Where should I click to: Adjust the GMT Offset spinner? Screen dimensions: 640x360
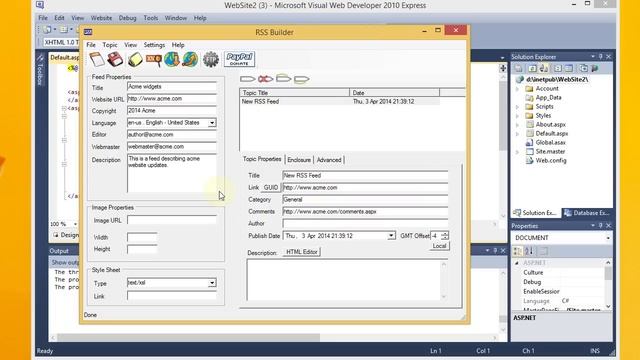444,236
